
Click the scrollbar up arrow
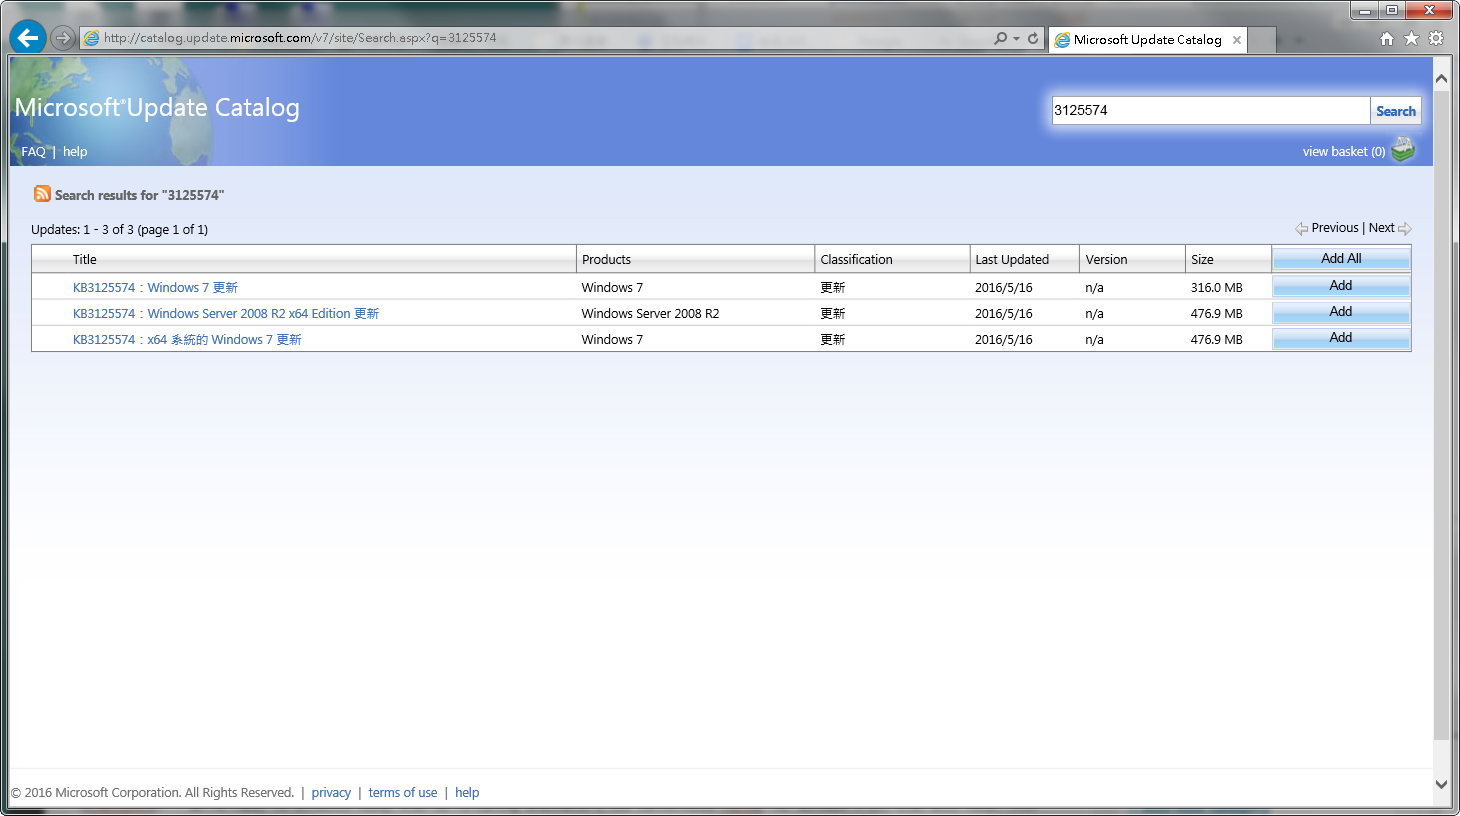pyautogui.click(x=1441, y=78)
